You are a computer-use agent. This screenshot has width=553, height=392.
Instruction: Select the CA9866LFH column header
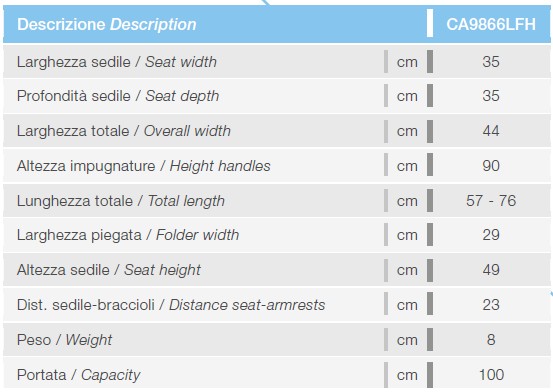click(491, 25)
